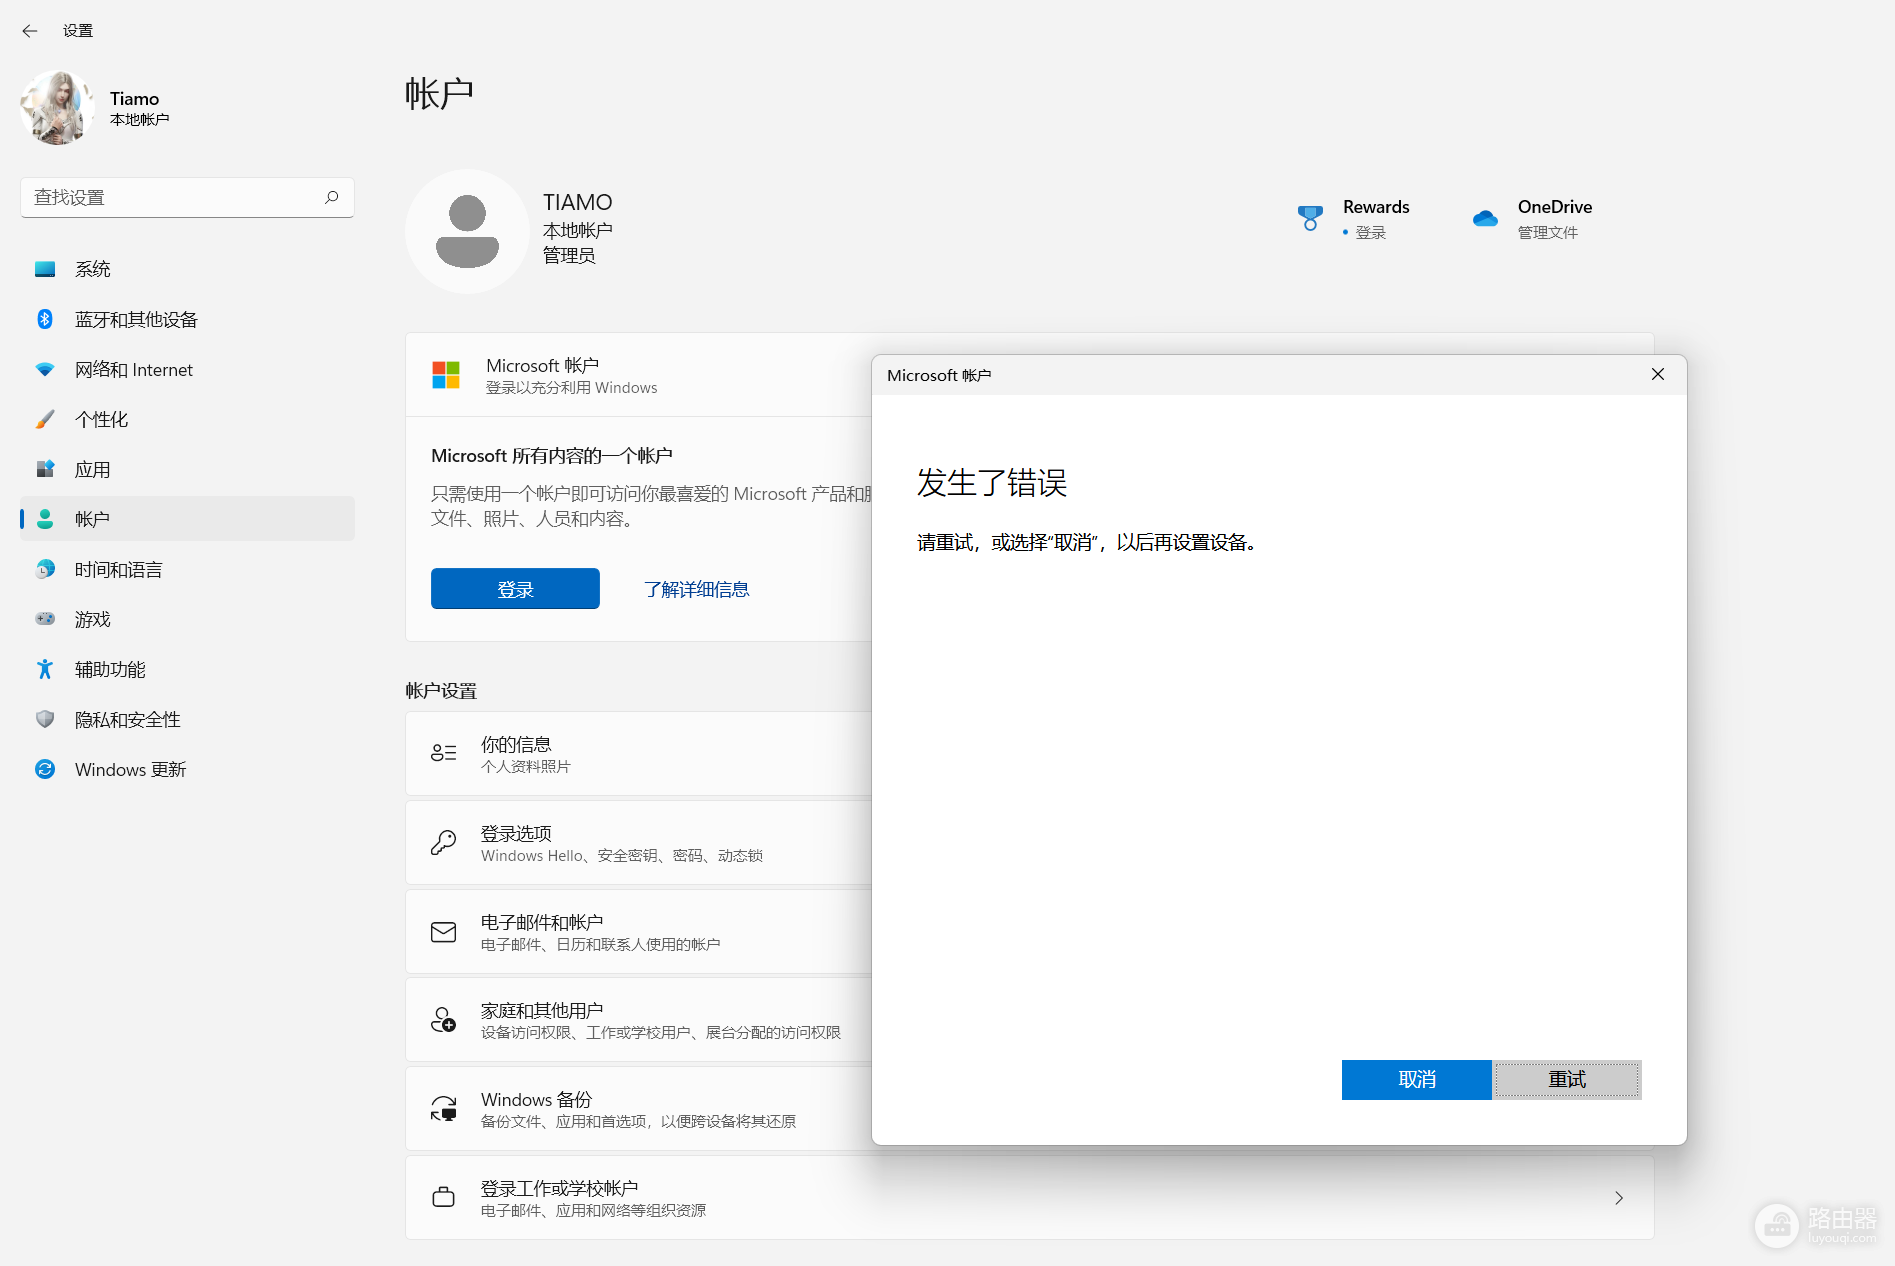Click the Microsoft logo icon
1895x1266 pixels.
coord(446,375)
